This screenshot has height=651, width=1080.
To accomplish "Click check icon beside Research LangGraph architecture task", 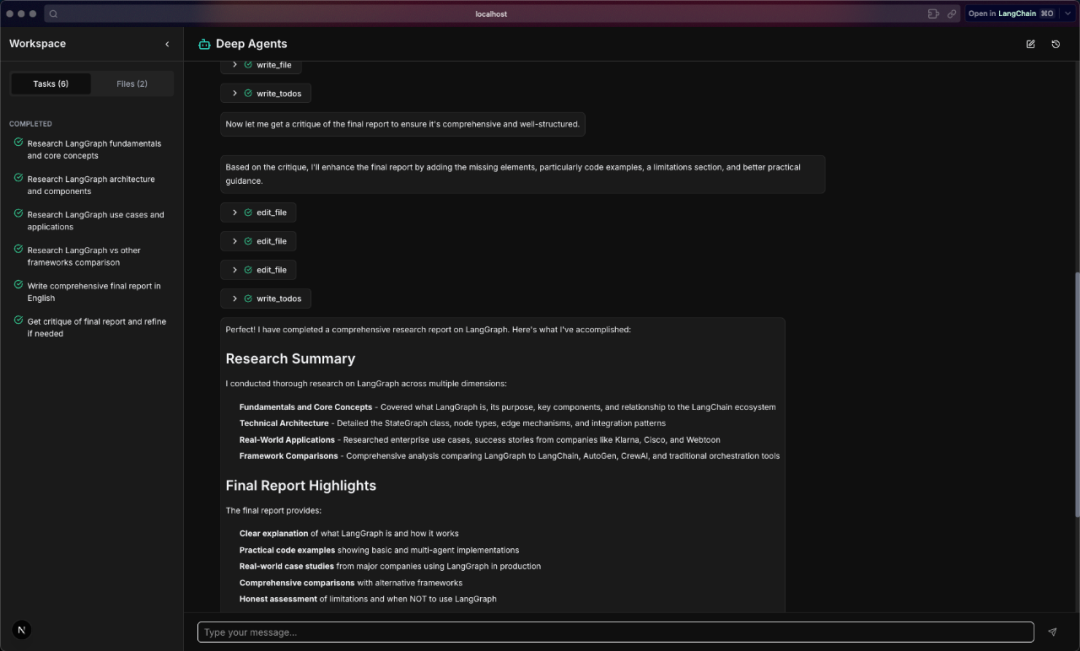I will tap(19, 178).
